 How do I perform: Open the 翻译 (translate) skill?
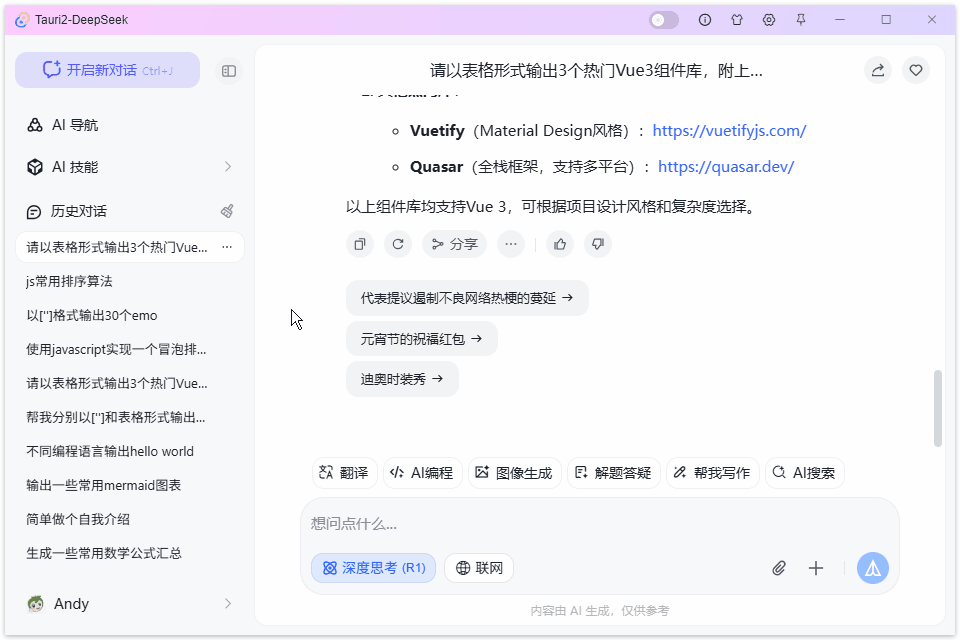coord(344,472)
